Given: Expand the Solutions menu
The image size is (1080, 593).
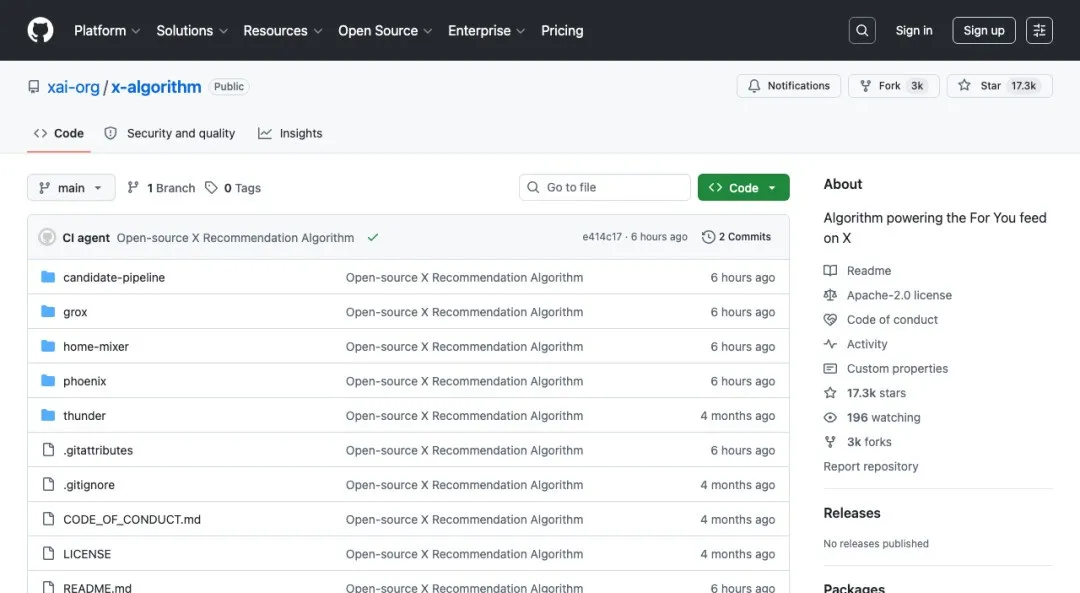Looking at the screenshot, I should [x=191, y=30].
